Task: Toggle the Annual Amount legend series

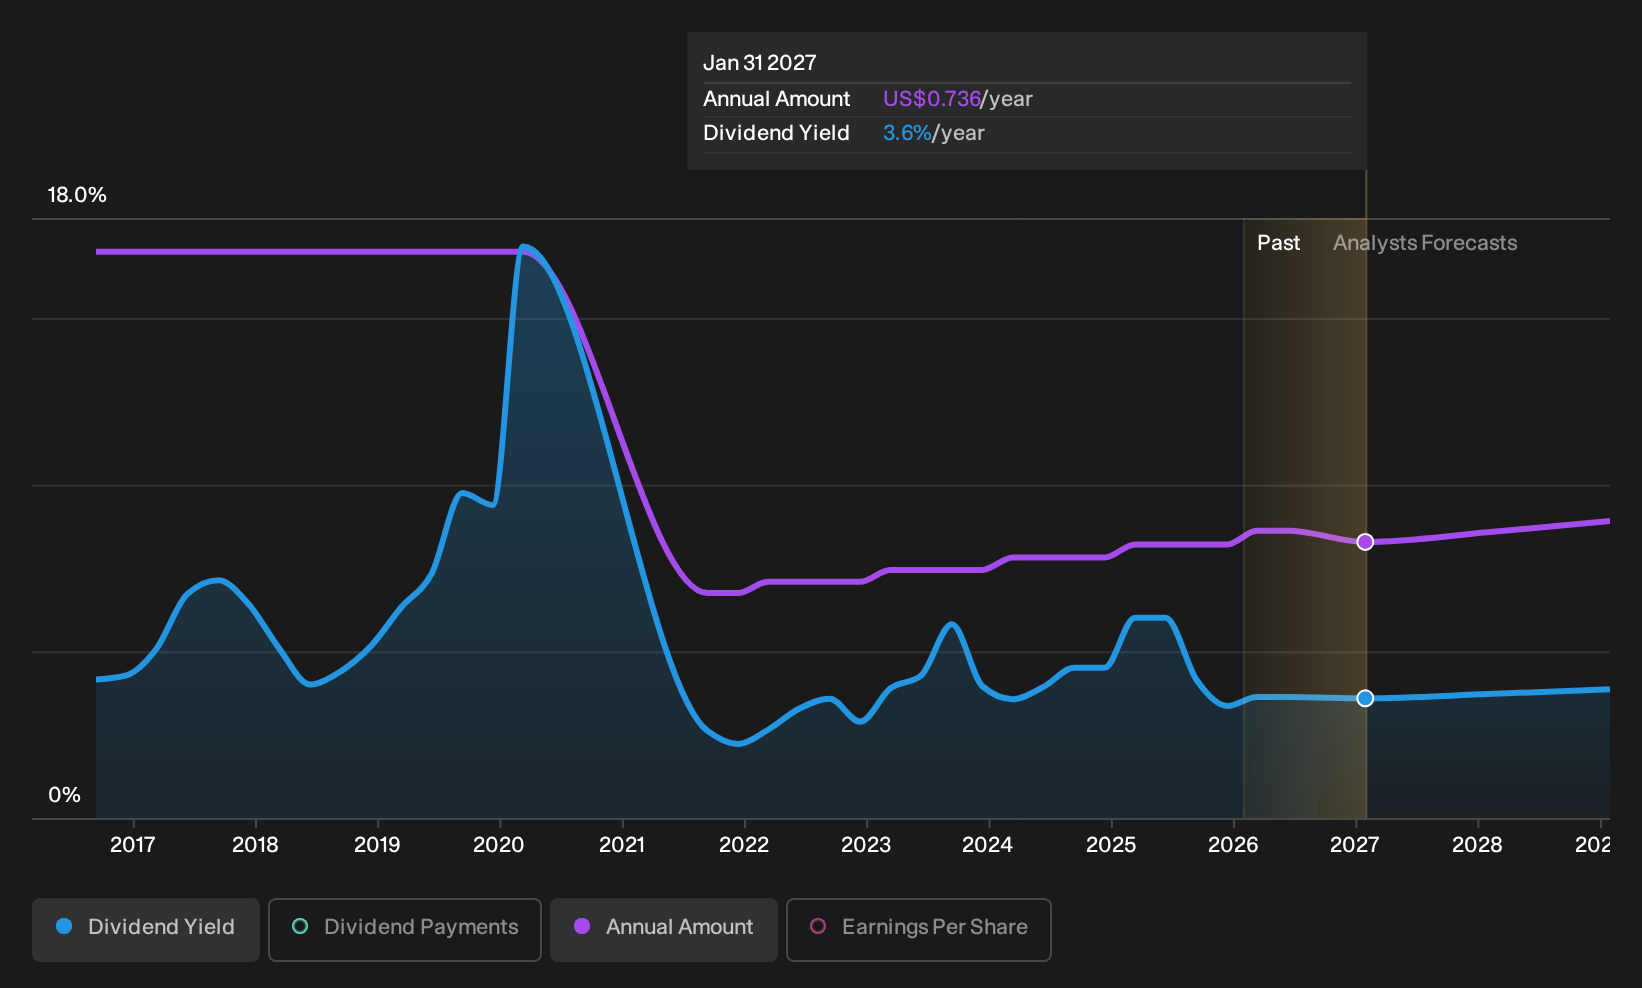Action: [x=664, y=929]
